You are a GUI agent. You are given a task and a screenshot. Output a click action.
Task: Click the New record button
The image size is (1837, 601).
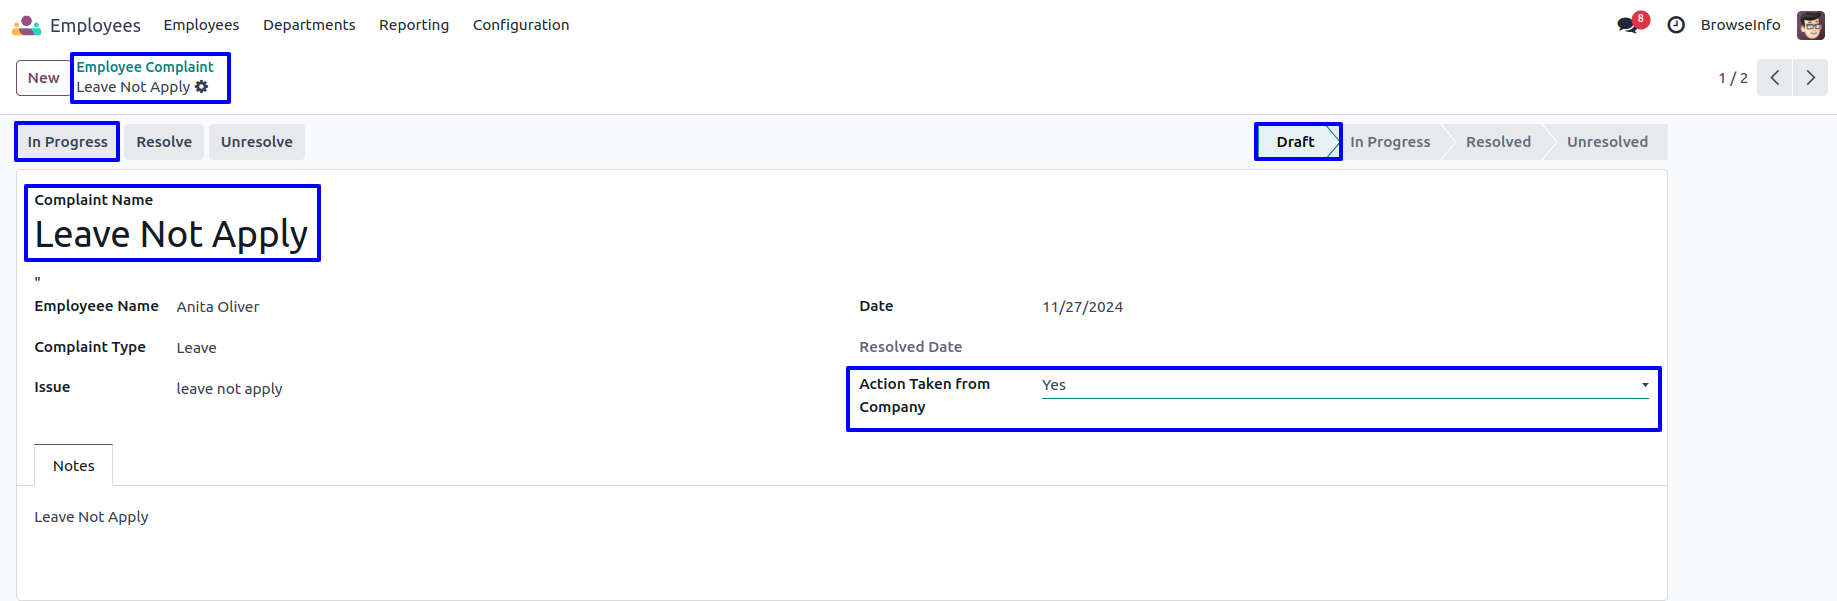click(43, 78)
